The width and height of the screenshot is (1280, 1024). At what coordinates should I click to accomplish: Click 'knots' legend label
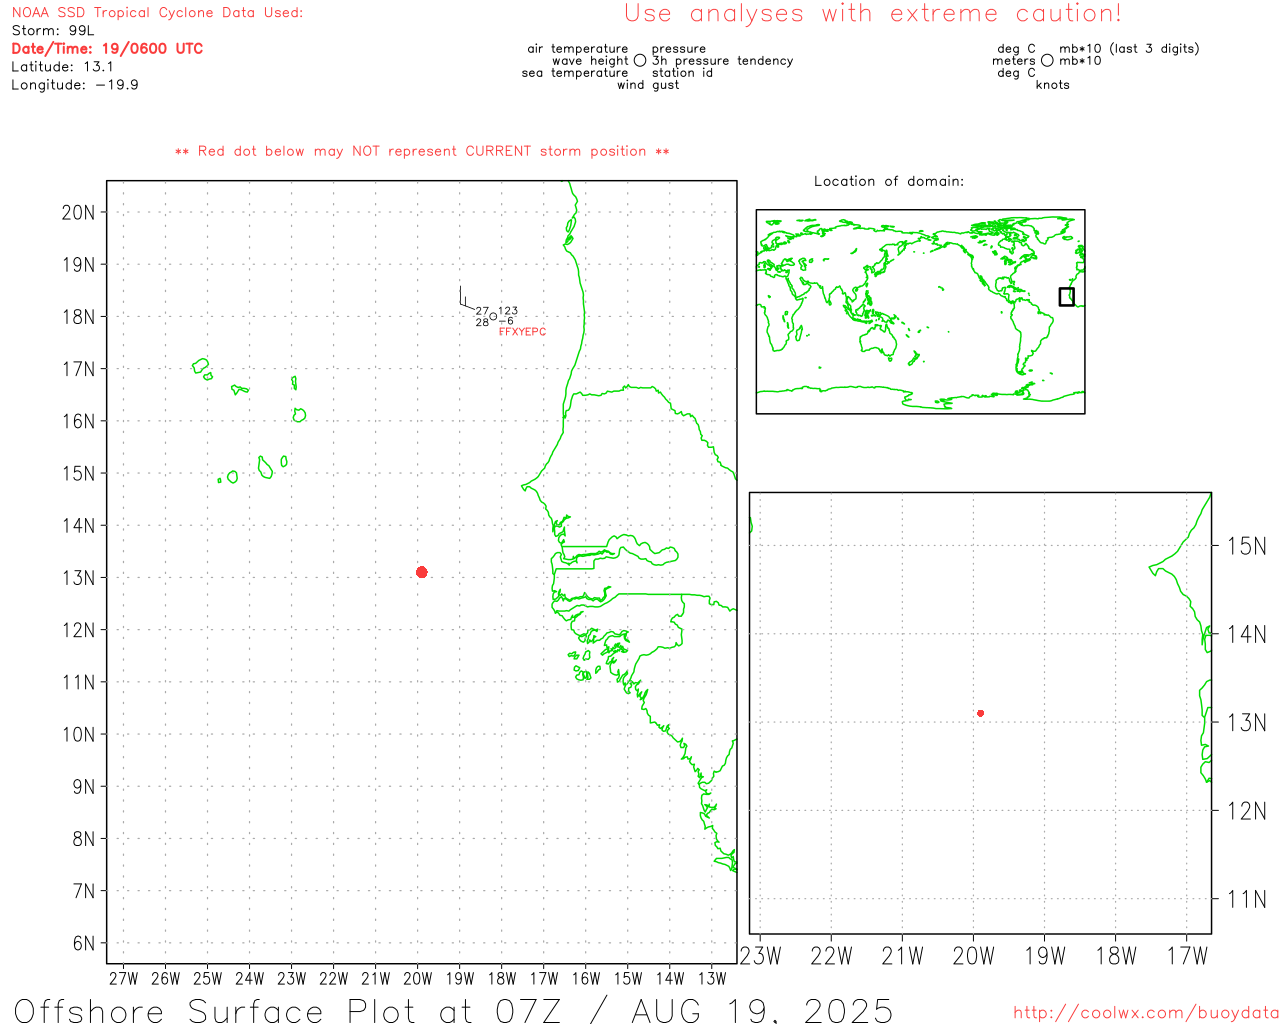pos(1053,85)
